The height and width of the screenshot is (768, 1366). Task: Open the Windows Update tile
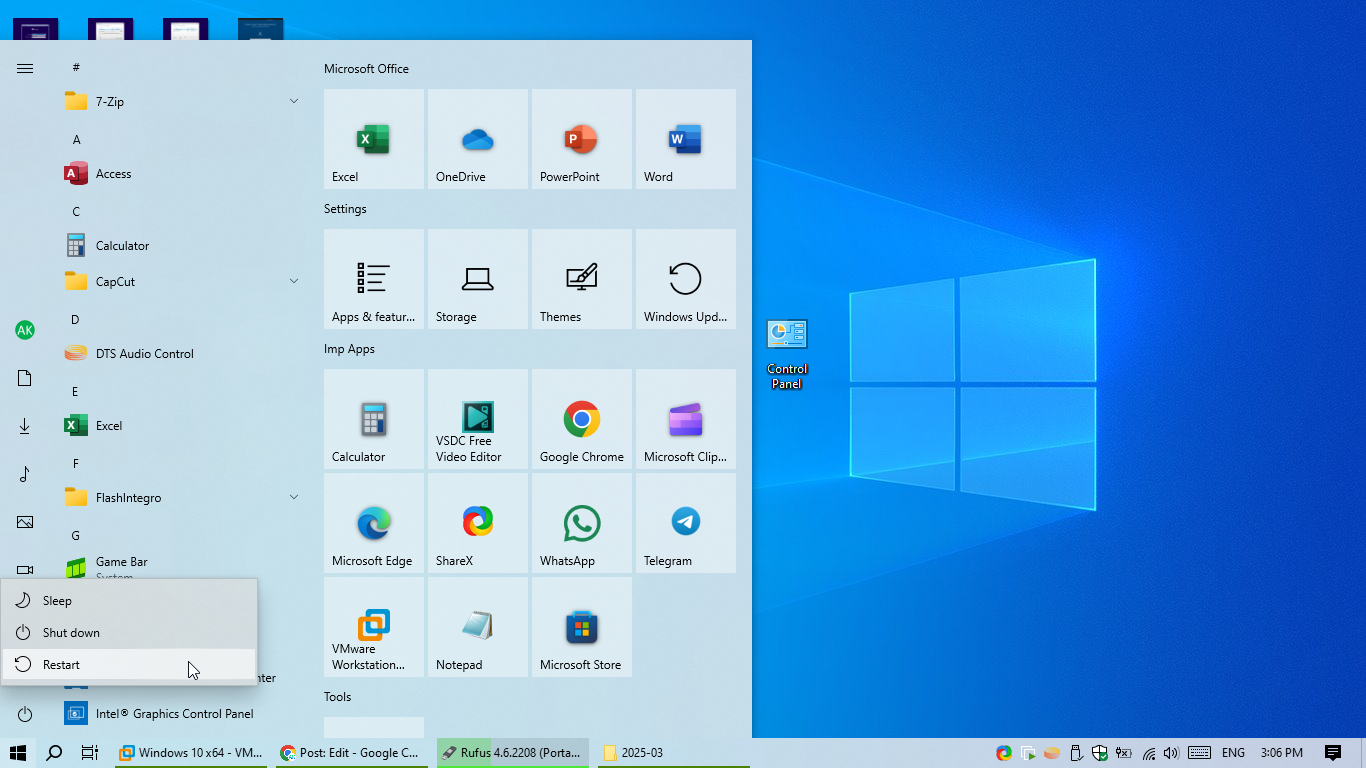coord(686,279)
